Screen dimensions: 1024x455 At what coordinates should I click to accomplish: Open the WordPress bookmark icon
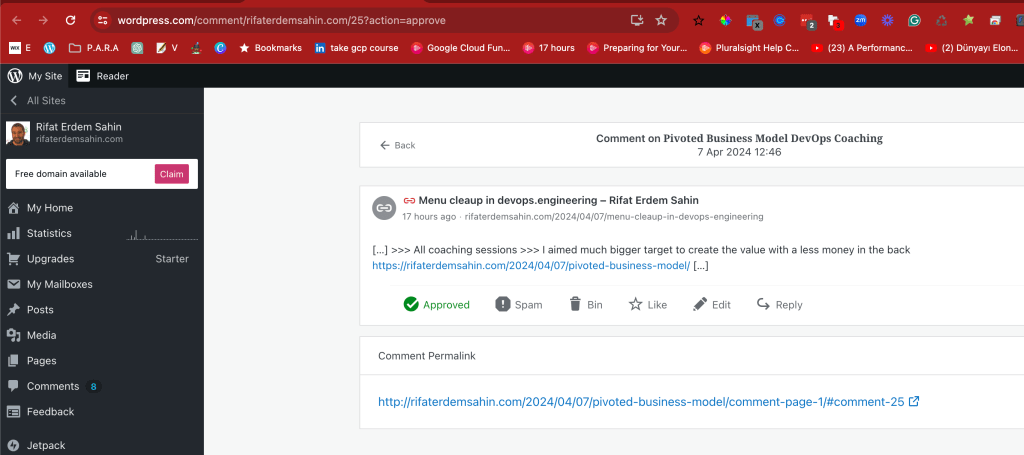(50, 48)
